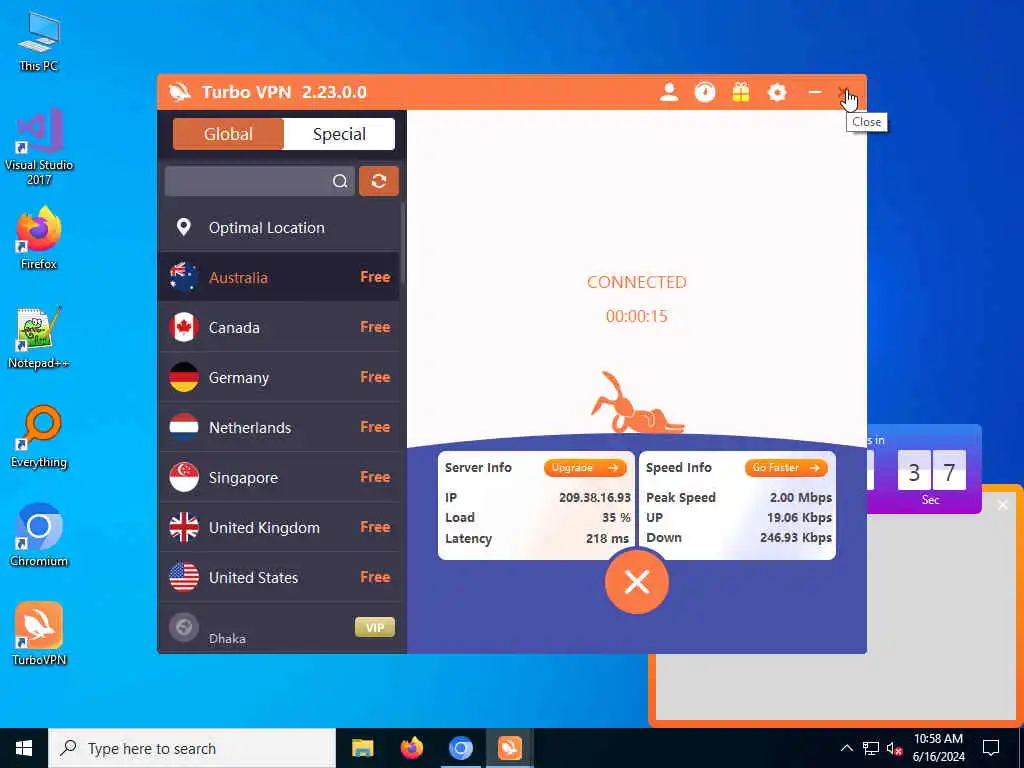Close the Turbo VPN window

[844, 92]
